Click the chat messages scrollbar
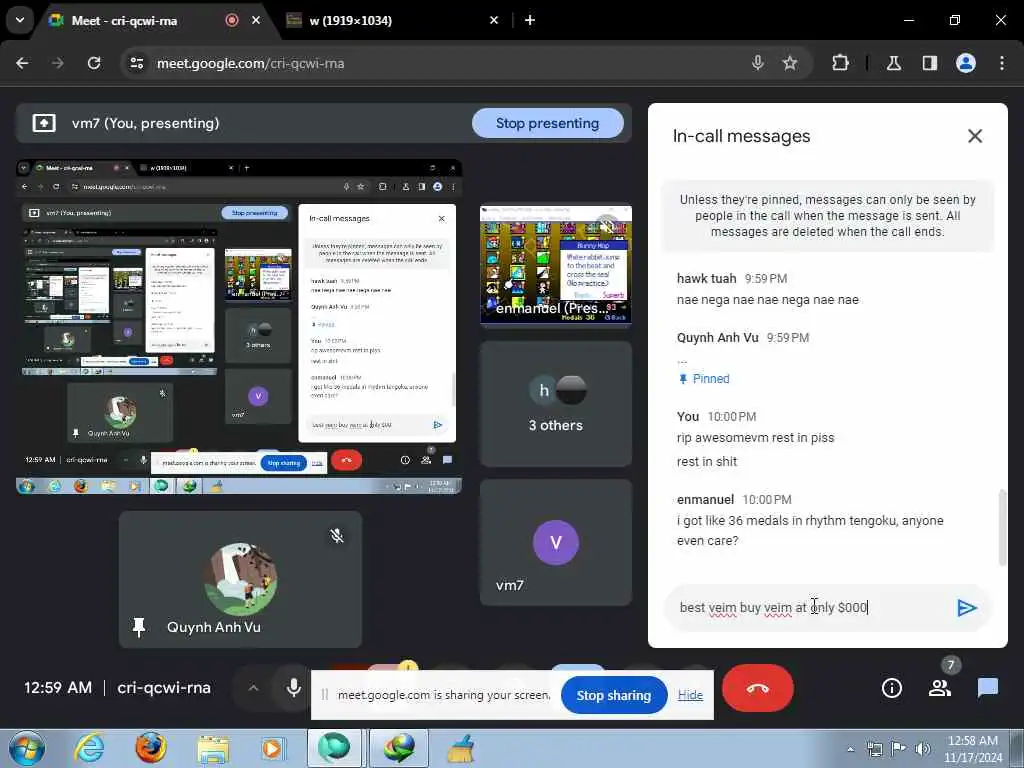Image resolution: width=1024 pixels, height=768 pixels. [x=1002, y=528]
